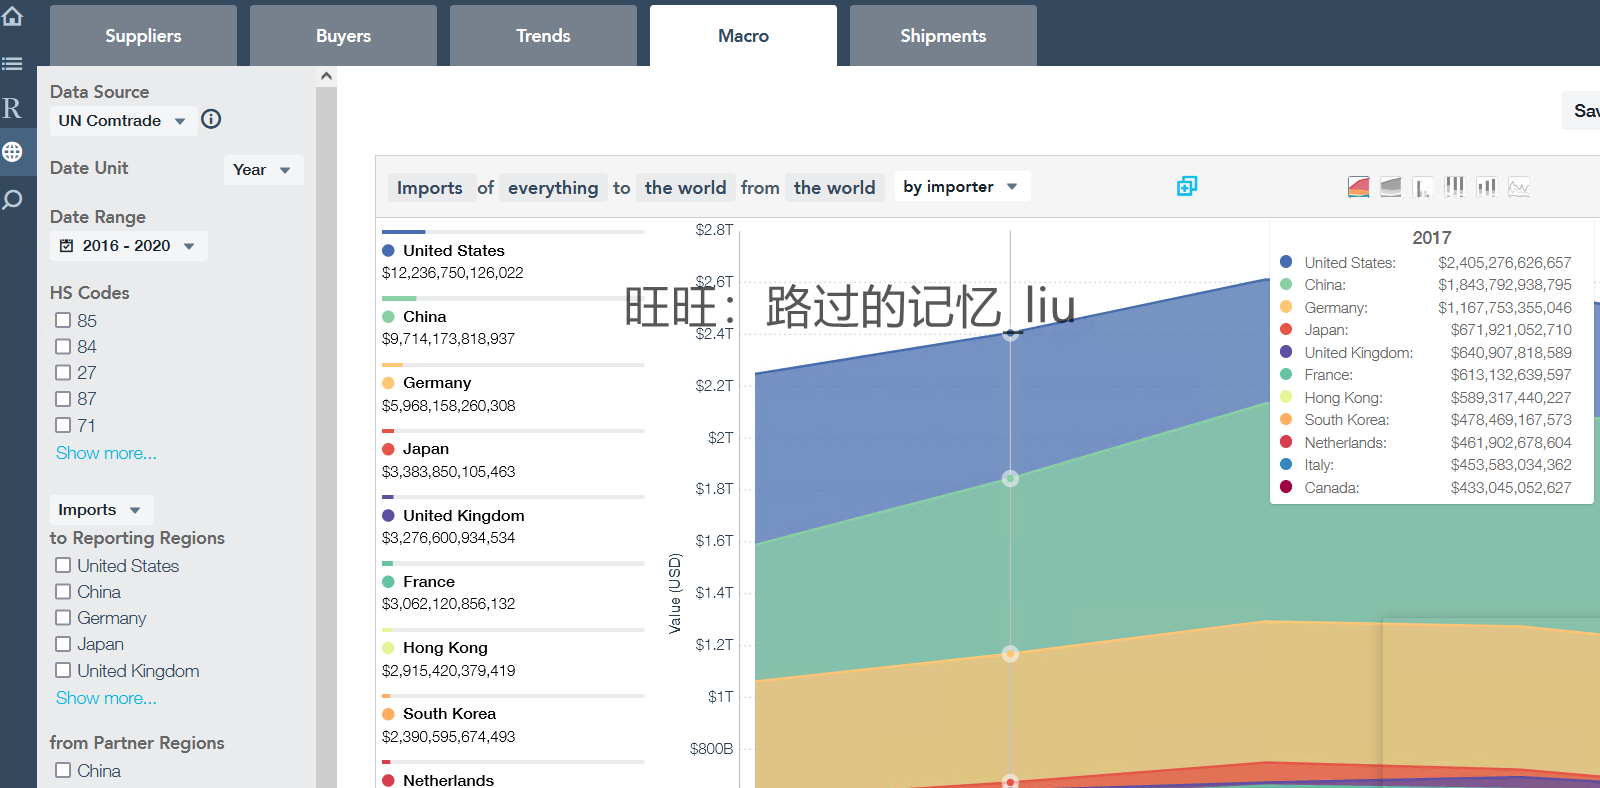Image resolution: width=1600 pixels, height=788 pixels.
Task: Select the gray percent area chart type
Action: point(1390,187)
